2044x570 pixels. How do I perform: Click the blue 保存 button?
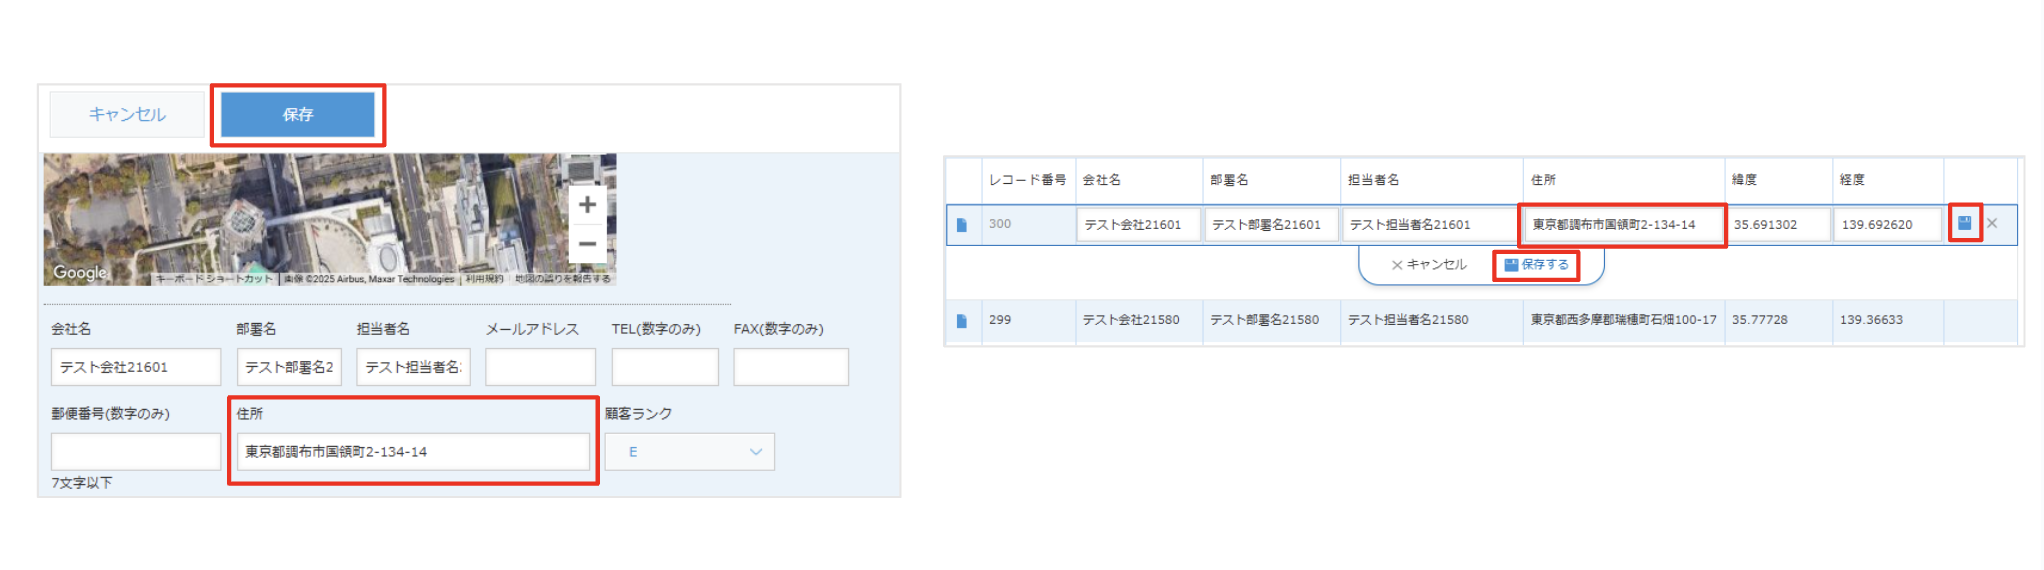(x=298, y=115)
